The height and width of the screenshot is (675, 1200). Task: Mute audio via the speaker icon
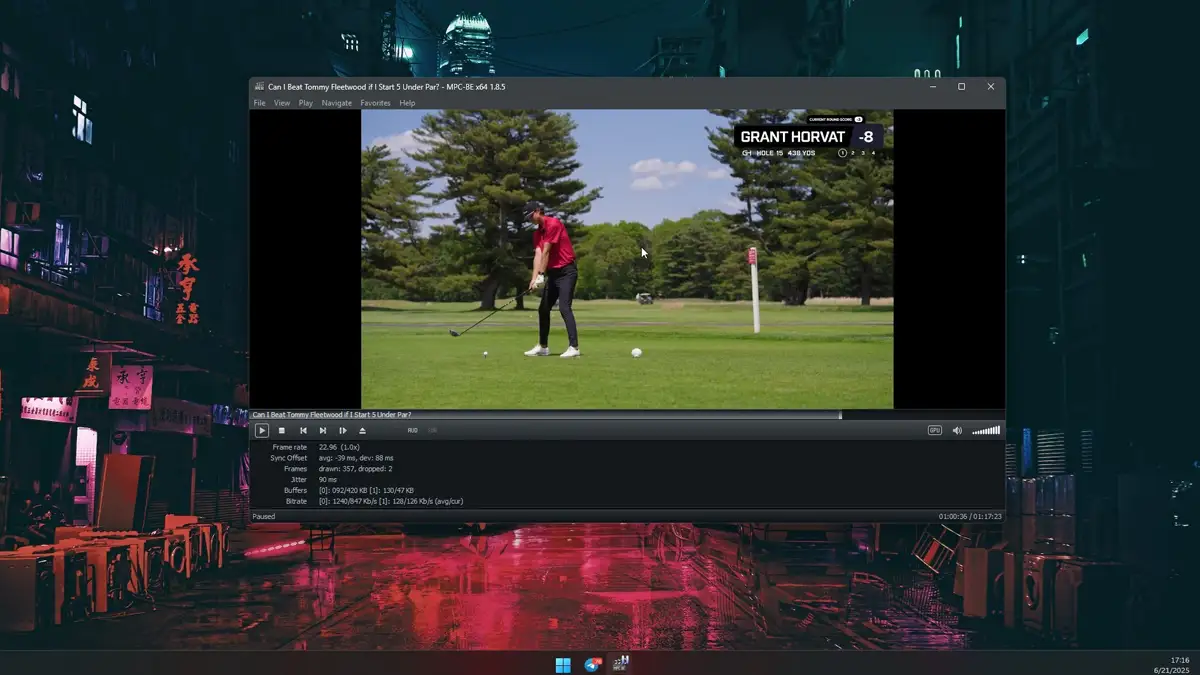click(956, 430)
